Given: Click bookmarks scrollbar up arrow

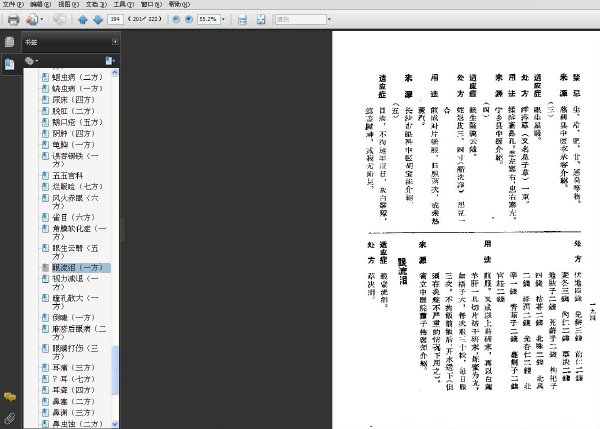Looking at the screenshot, I should [115, 73].
